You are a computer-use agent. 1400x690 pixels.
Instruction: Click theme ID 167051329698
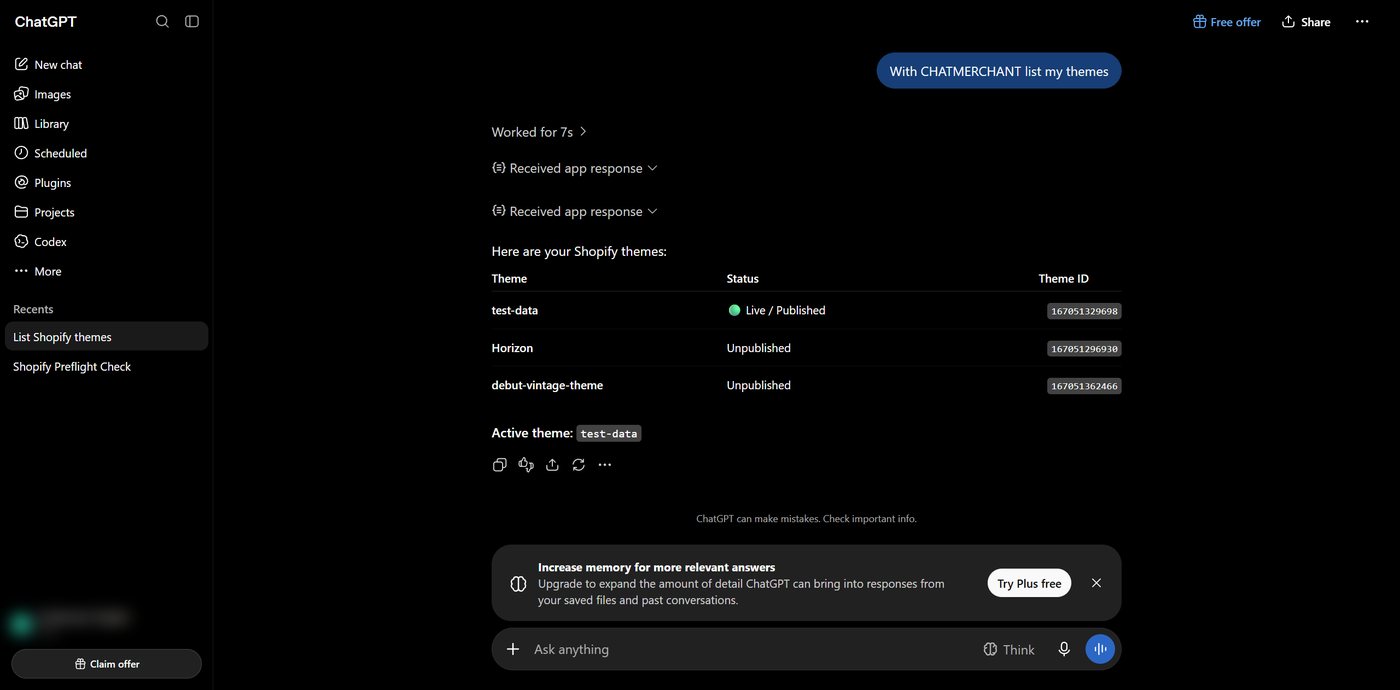pyautogui.click(x=1084, y=311)
